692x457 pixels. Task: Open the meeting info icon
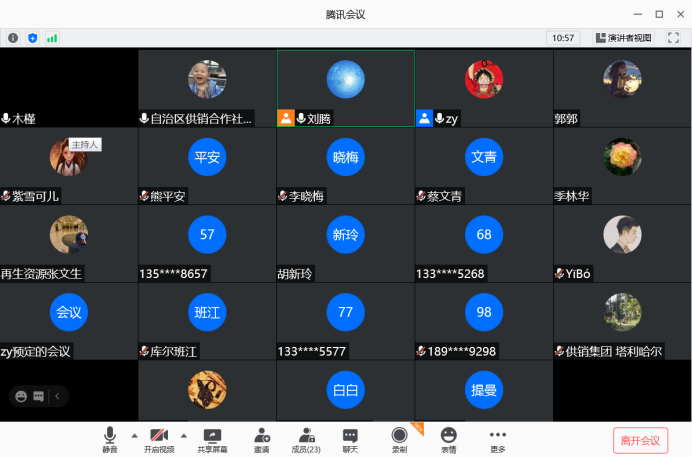point(13,38)
